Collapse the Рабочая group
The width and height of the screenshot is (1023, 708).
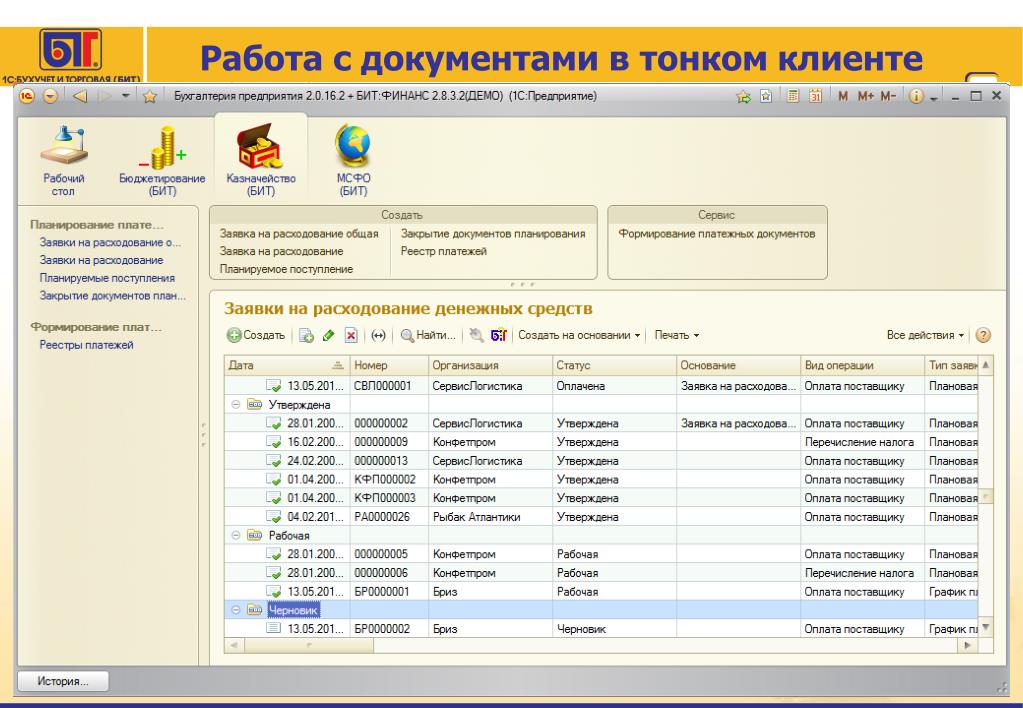click(x=236, y=536)
